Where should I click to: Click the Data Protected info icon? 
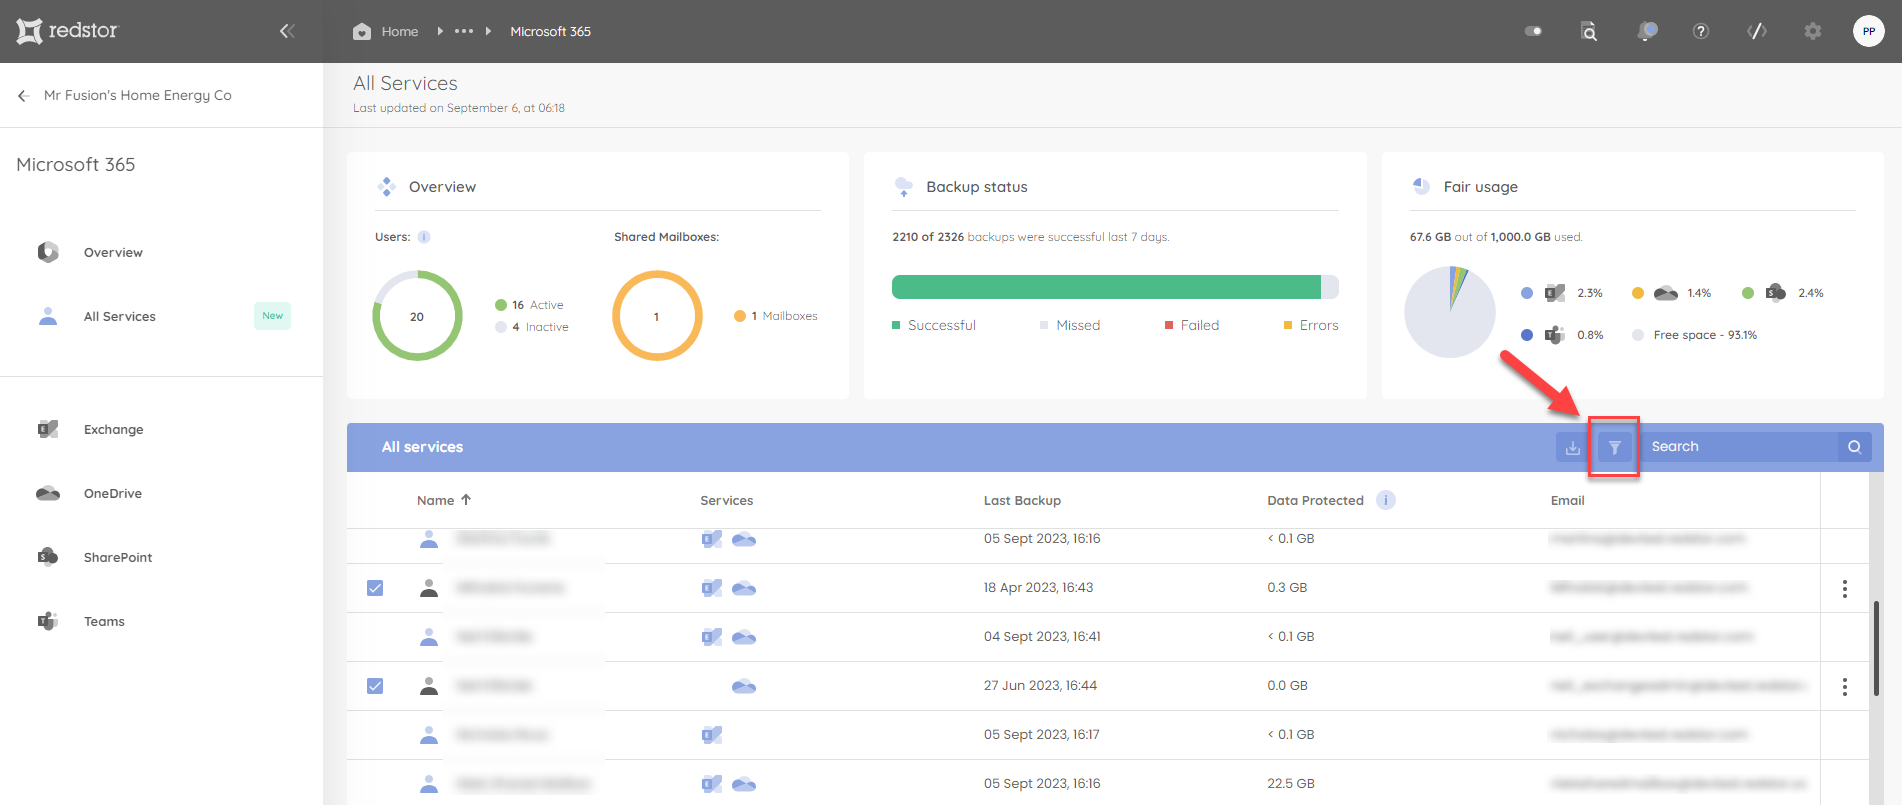coord(1385,500)
